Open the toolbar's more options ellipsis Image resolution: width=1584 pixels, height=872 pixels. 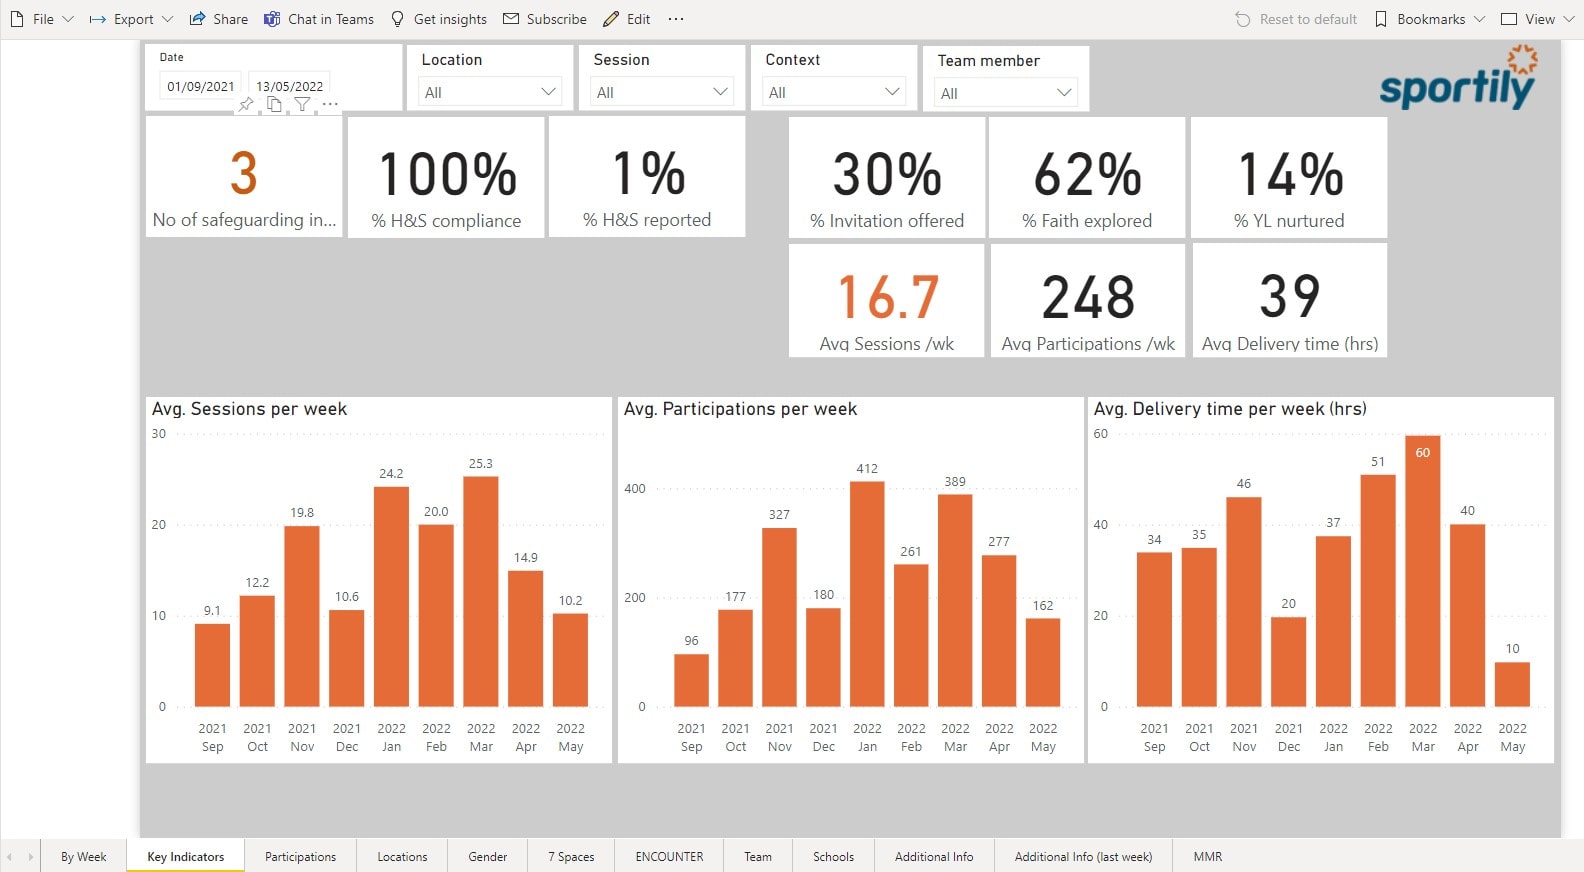coord(676,19)
